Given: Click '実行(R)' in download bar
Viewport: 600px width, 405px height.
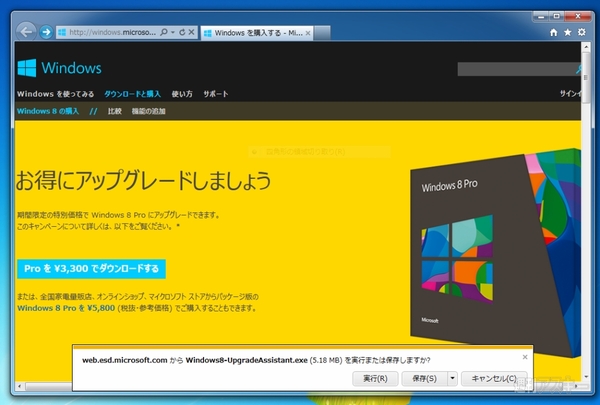Looking at the screenshot, I should pyautogui.click(x=375, y=379).
